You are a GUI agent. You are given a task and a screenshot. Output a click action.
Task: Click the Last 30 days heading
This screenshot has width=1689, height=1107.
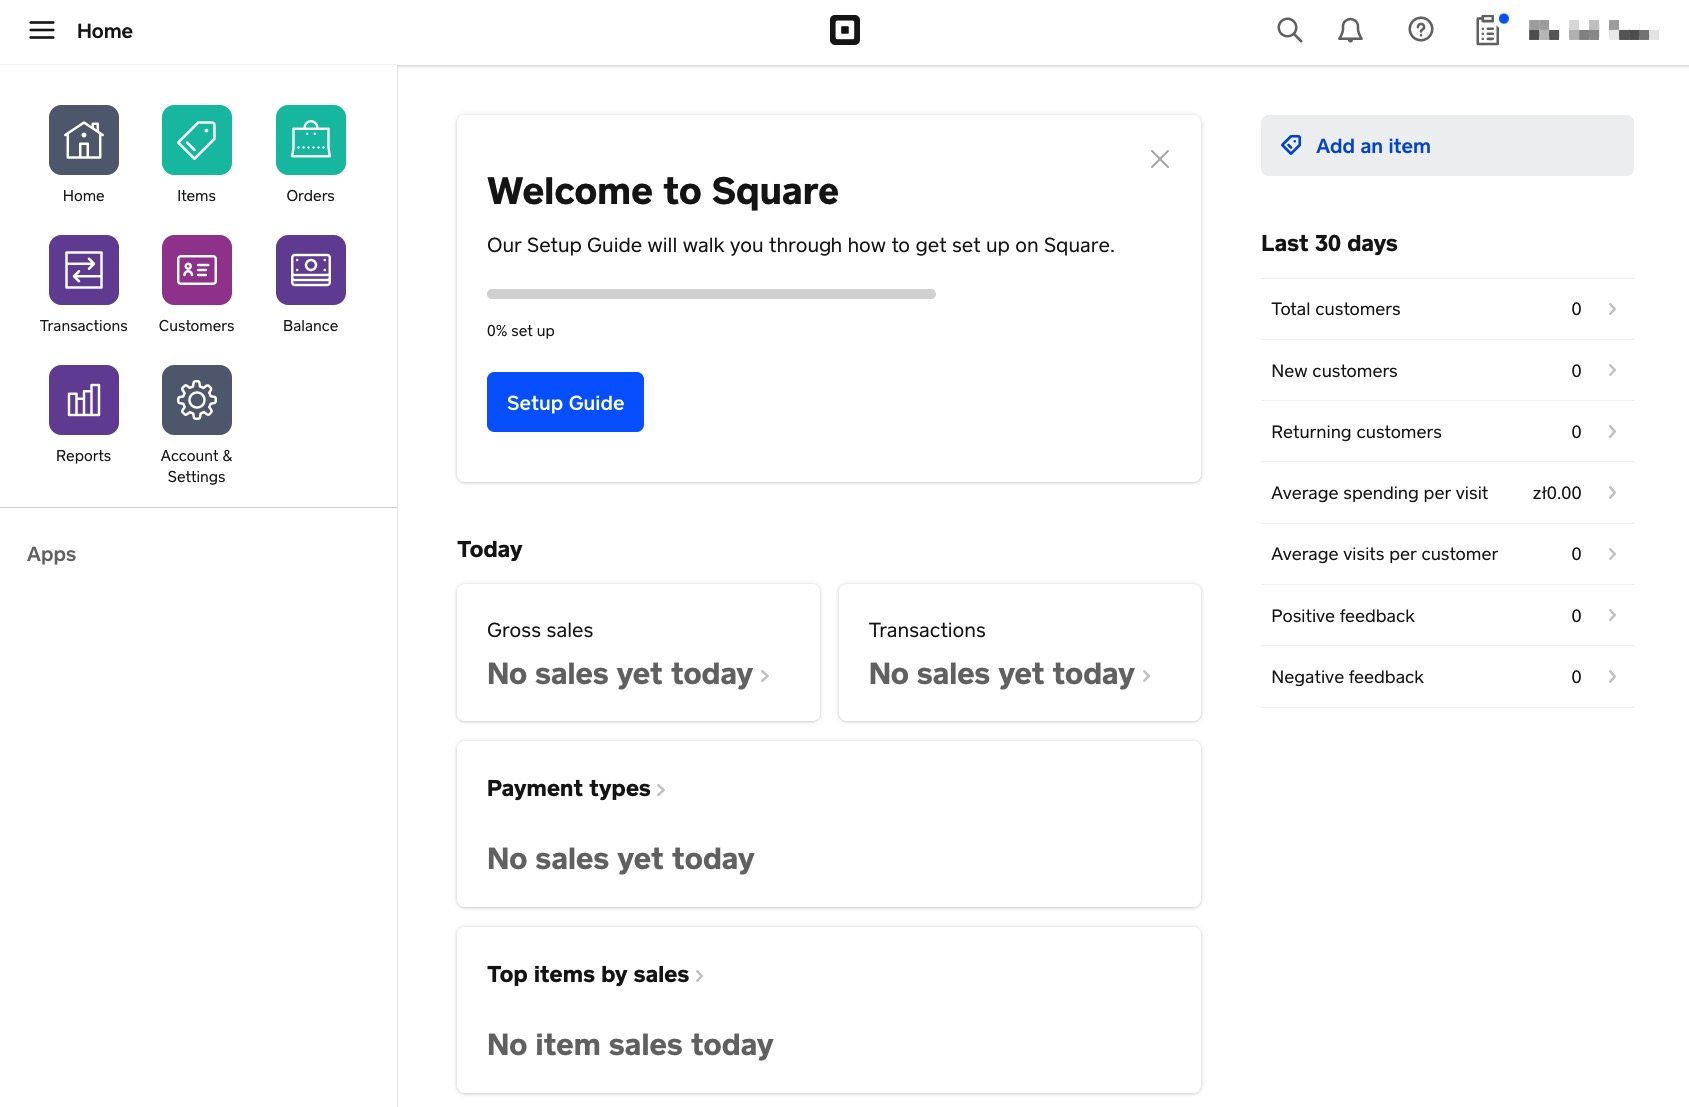pyautogui.click(x=1329, y=243)
